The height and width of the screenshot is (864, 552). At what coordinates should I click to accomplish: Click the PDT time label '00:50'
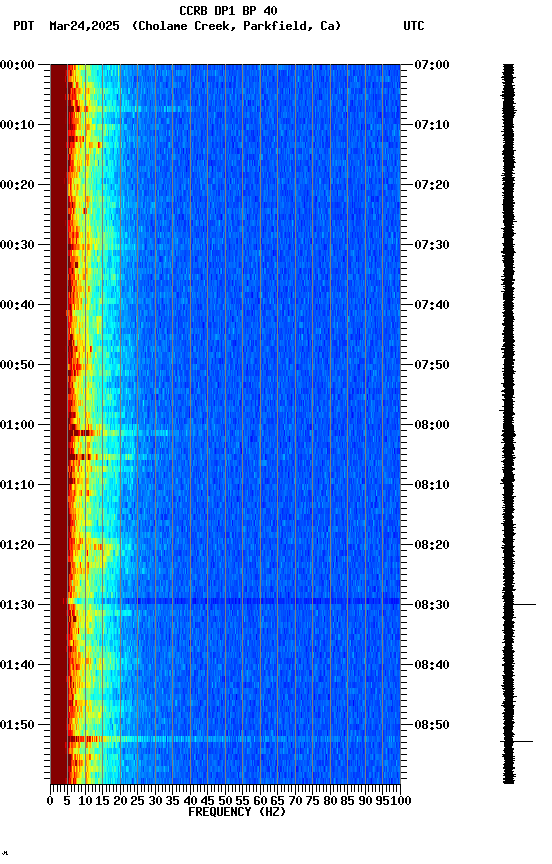coord(17,365)
